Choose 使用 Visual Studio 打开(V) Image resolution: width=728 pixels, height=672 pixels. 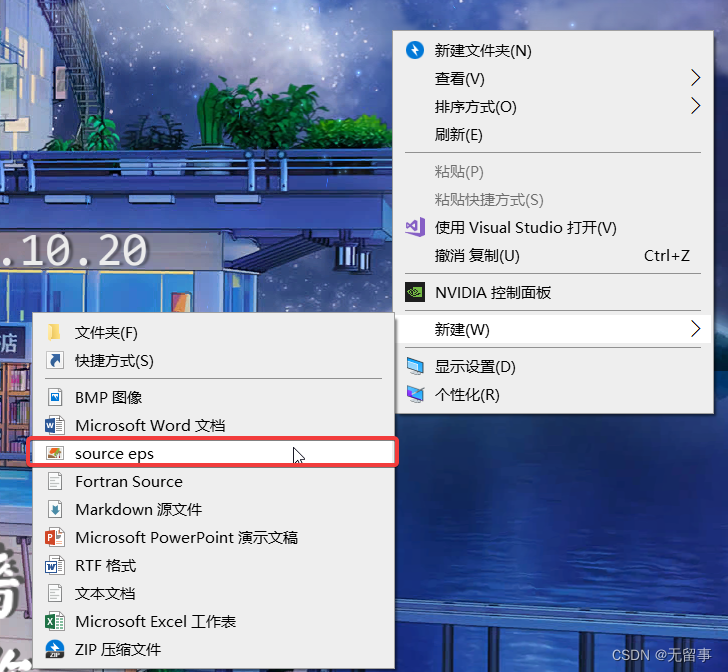tap(553, 227)
